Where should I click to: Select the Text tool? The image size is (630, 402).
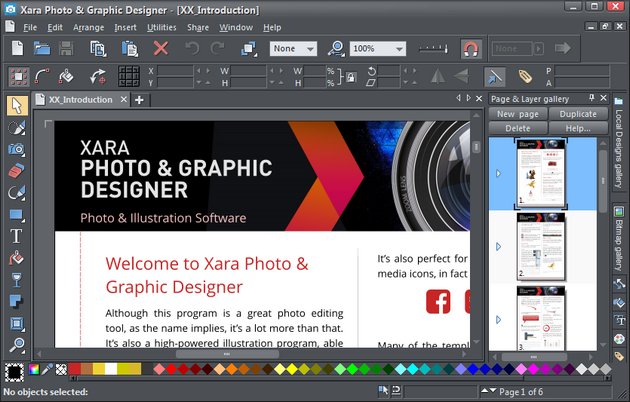pyautogui.click(x=16, y=236)
